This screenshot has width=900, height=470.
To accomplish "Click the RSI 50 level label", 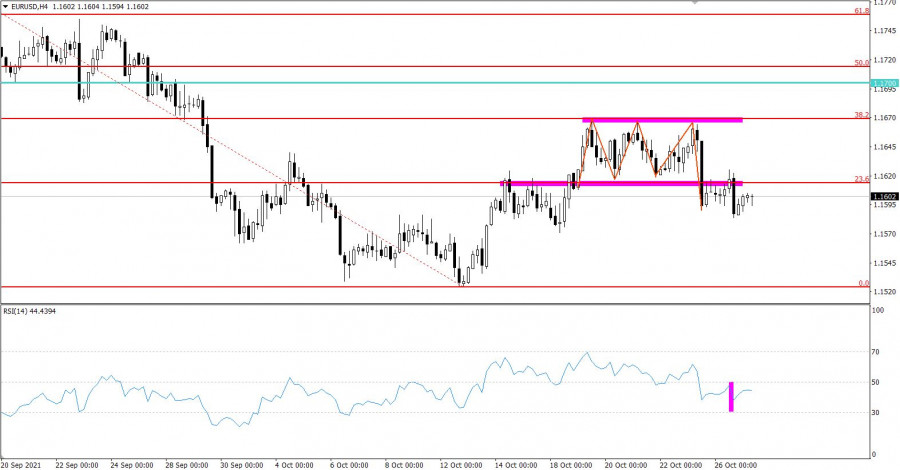I will pos(876,382).
